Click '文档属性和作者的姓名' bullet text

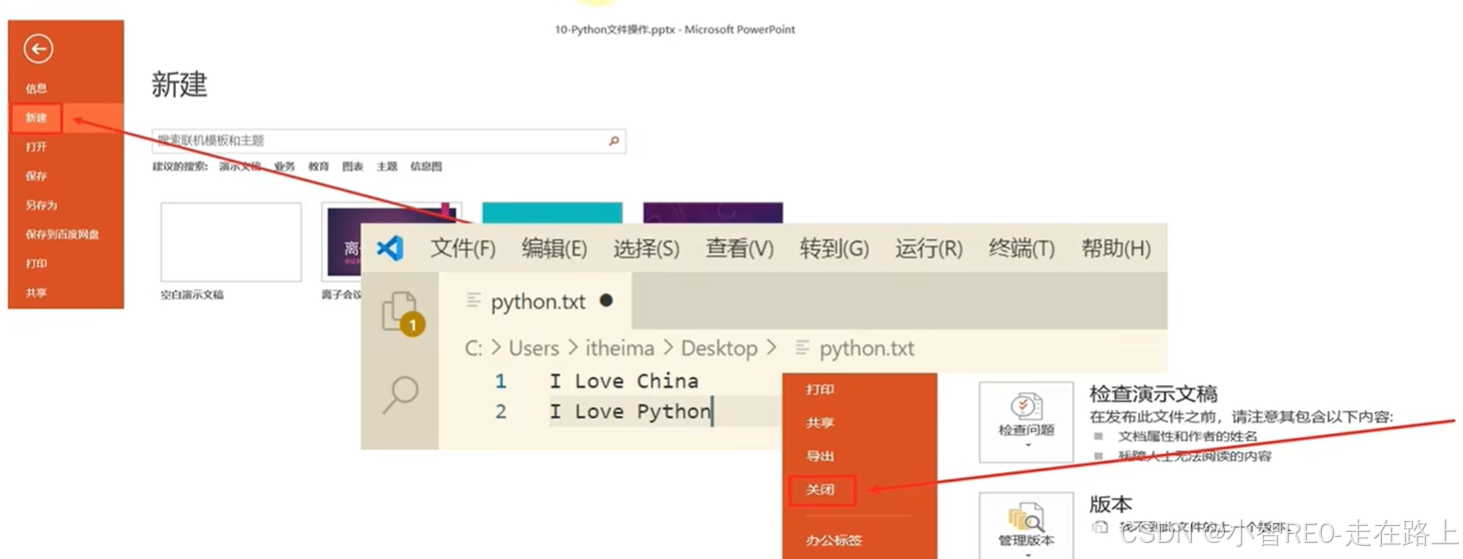tap(1188, 437)
